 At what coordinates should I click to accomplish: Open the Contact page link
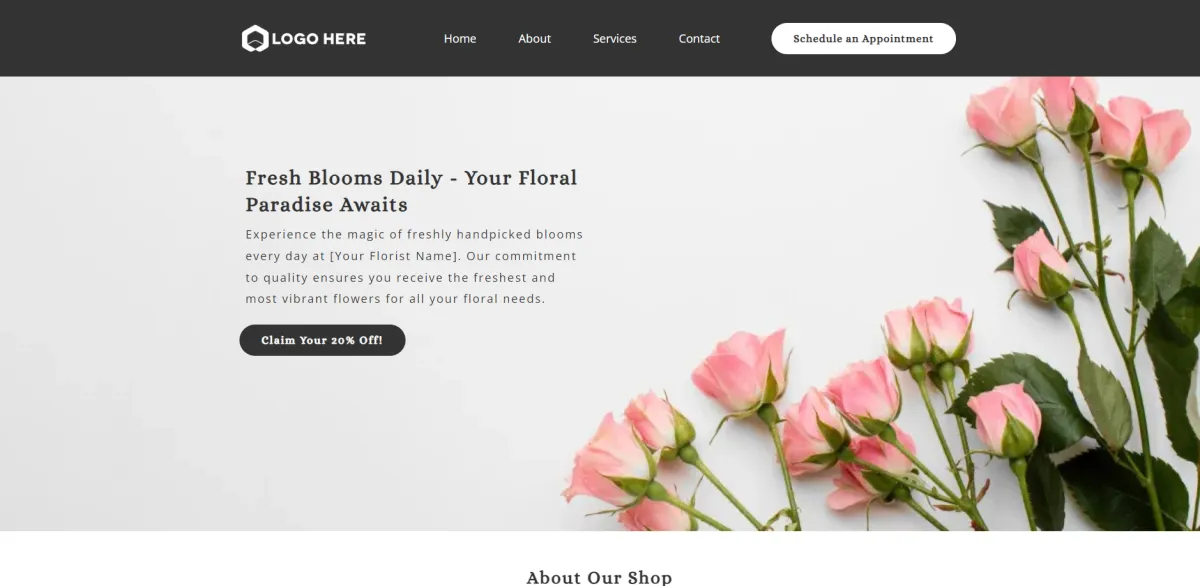click(699, 39)
